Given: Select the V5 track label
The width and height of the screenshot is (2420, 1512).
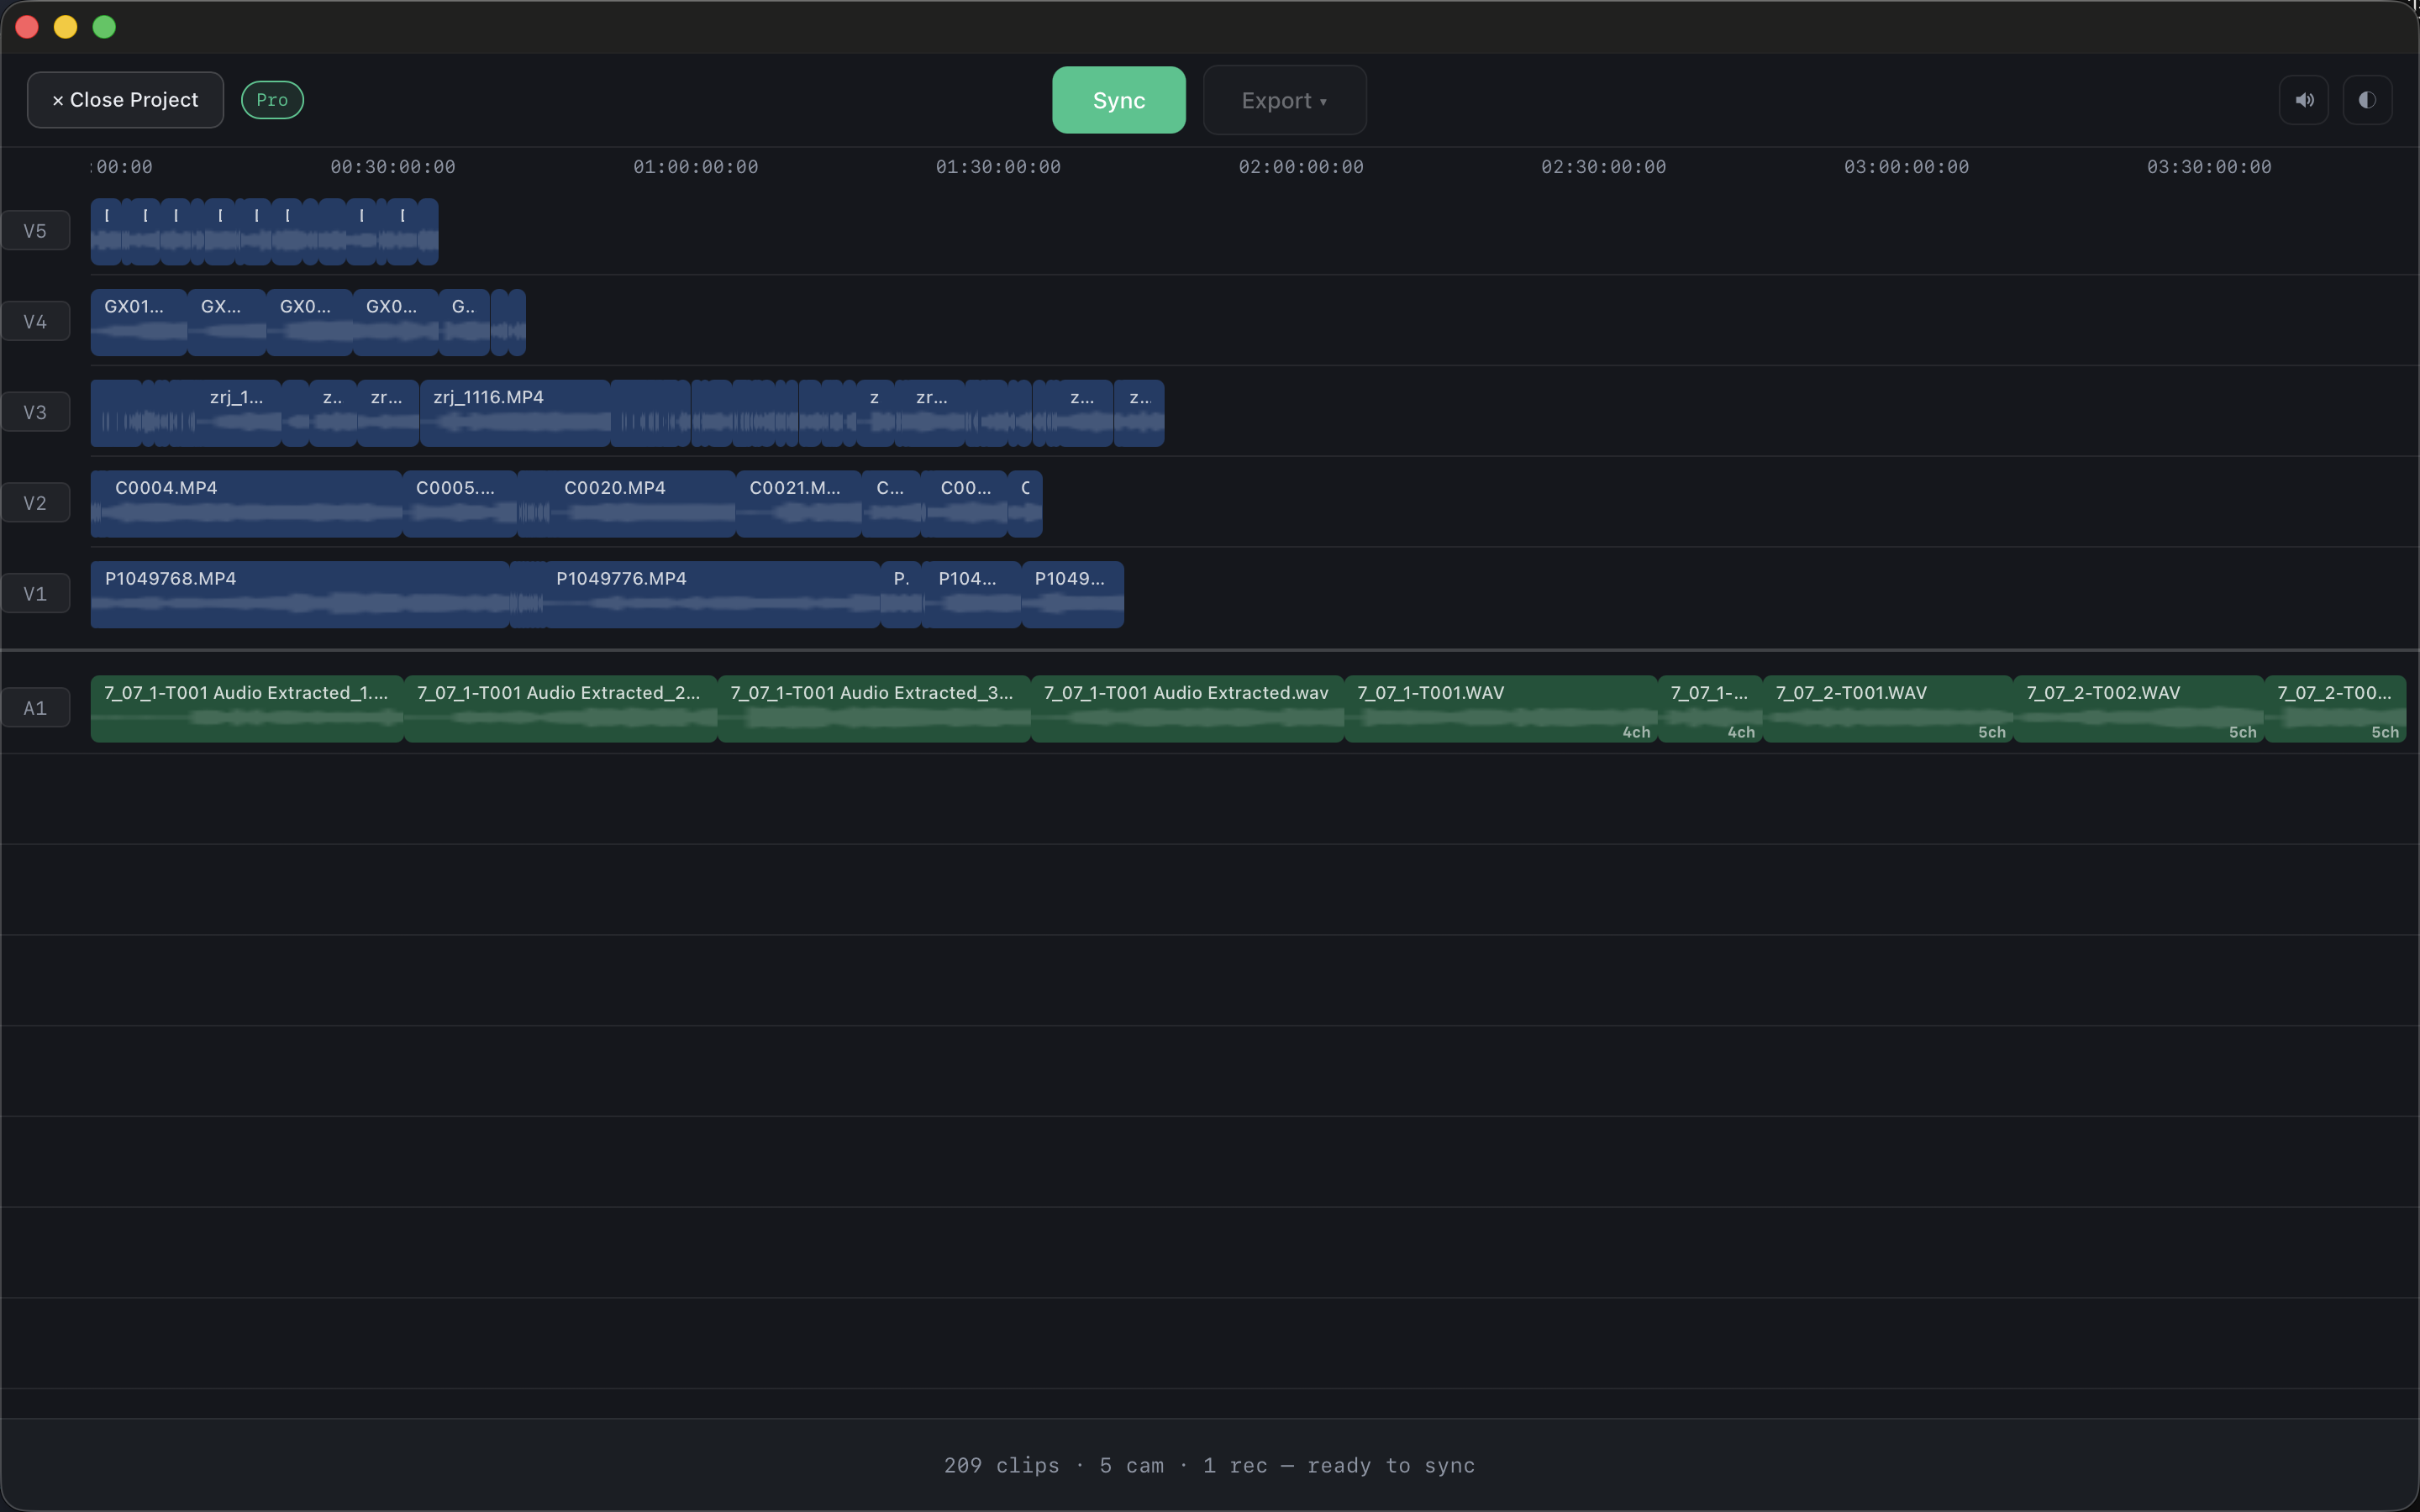Looking at the screenshot, I should click(x=35, y=231).
